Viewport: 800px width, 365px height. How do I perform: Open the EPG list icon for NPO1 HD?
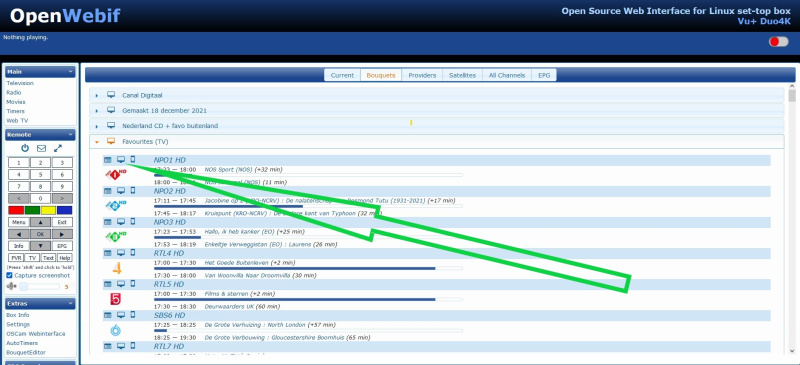(x=108, y=160)
